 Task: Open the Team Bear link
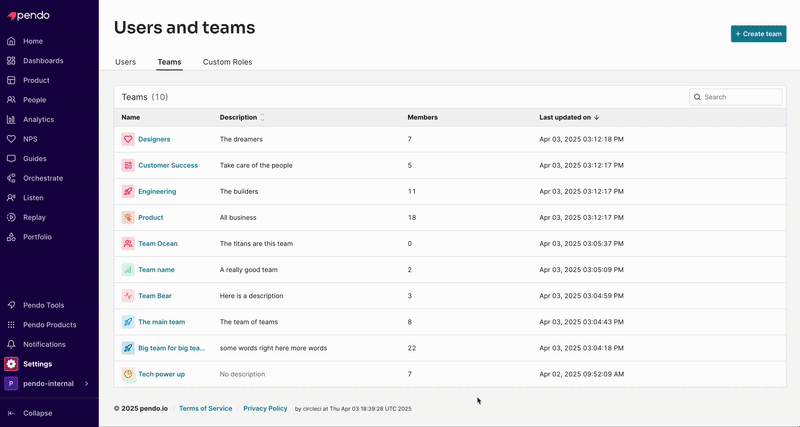point(155,296)
